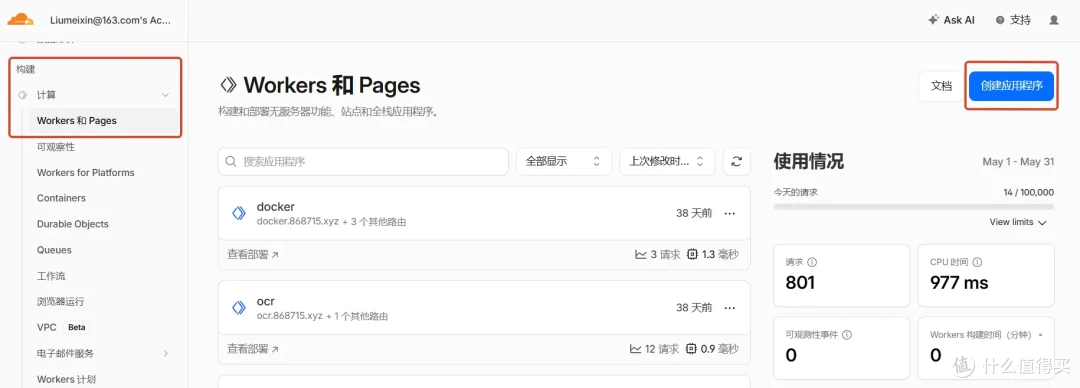Click the docker worker icon
Viewport: 1080px width, 388px height.
(x=238, y=214)
